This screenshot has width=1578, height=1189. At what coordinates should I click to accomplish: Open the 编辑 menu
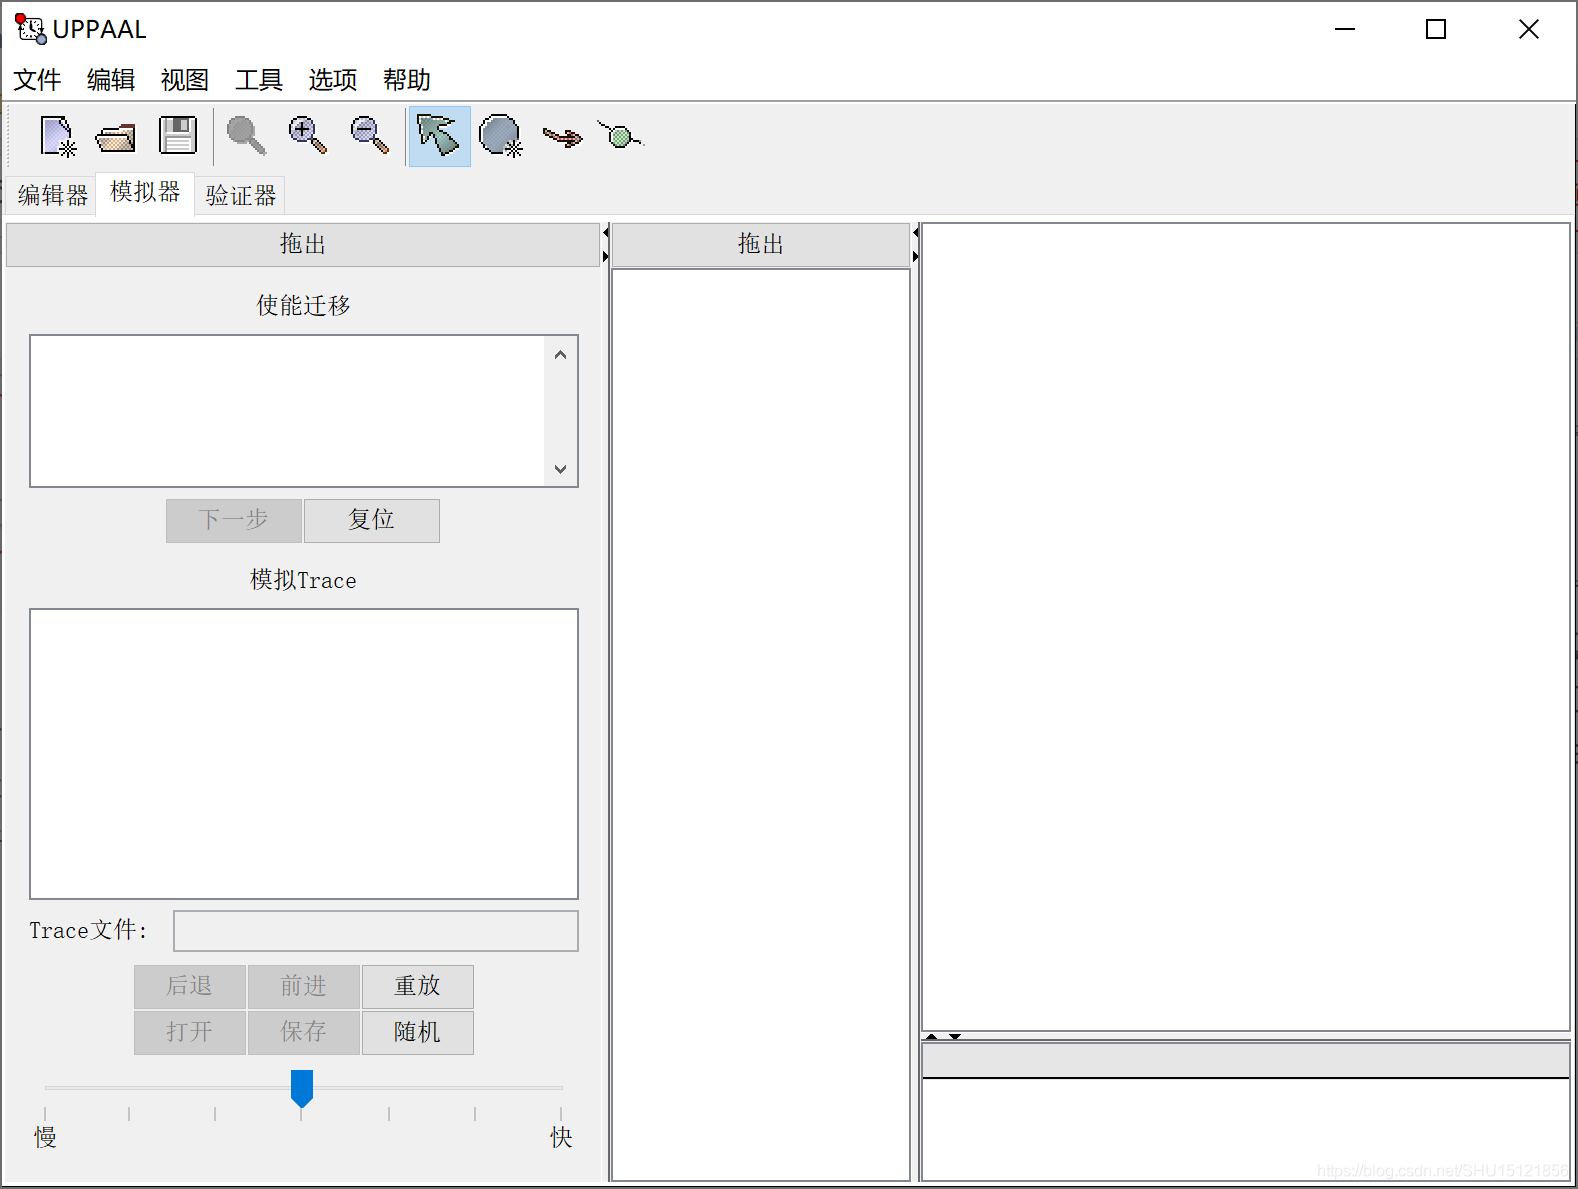(x=111, y=80)
